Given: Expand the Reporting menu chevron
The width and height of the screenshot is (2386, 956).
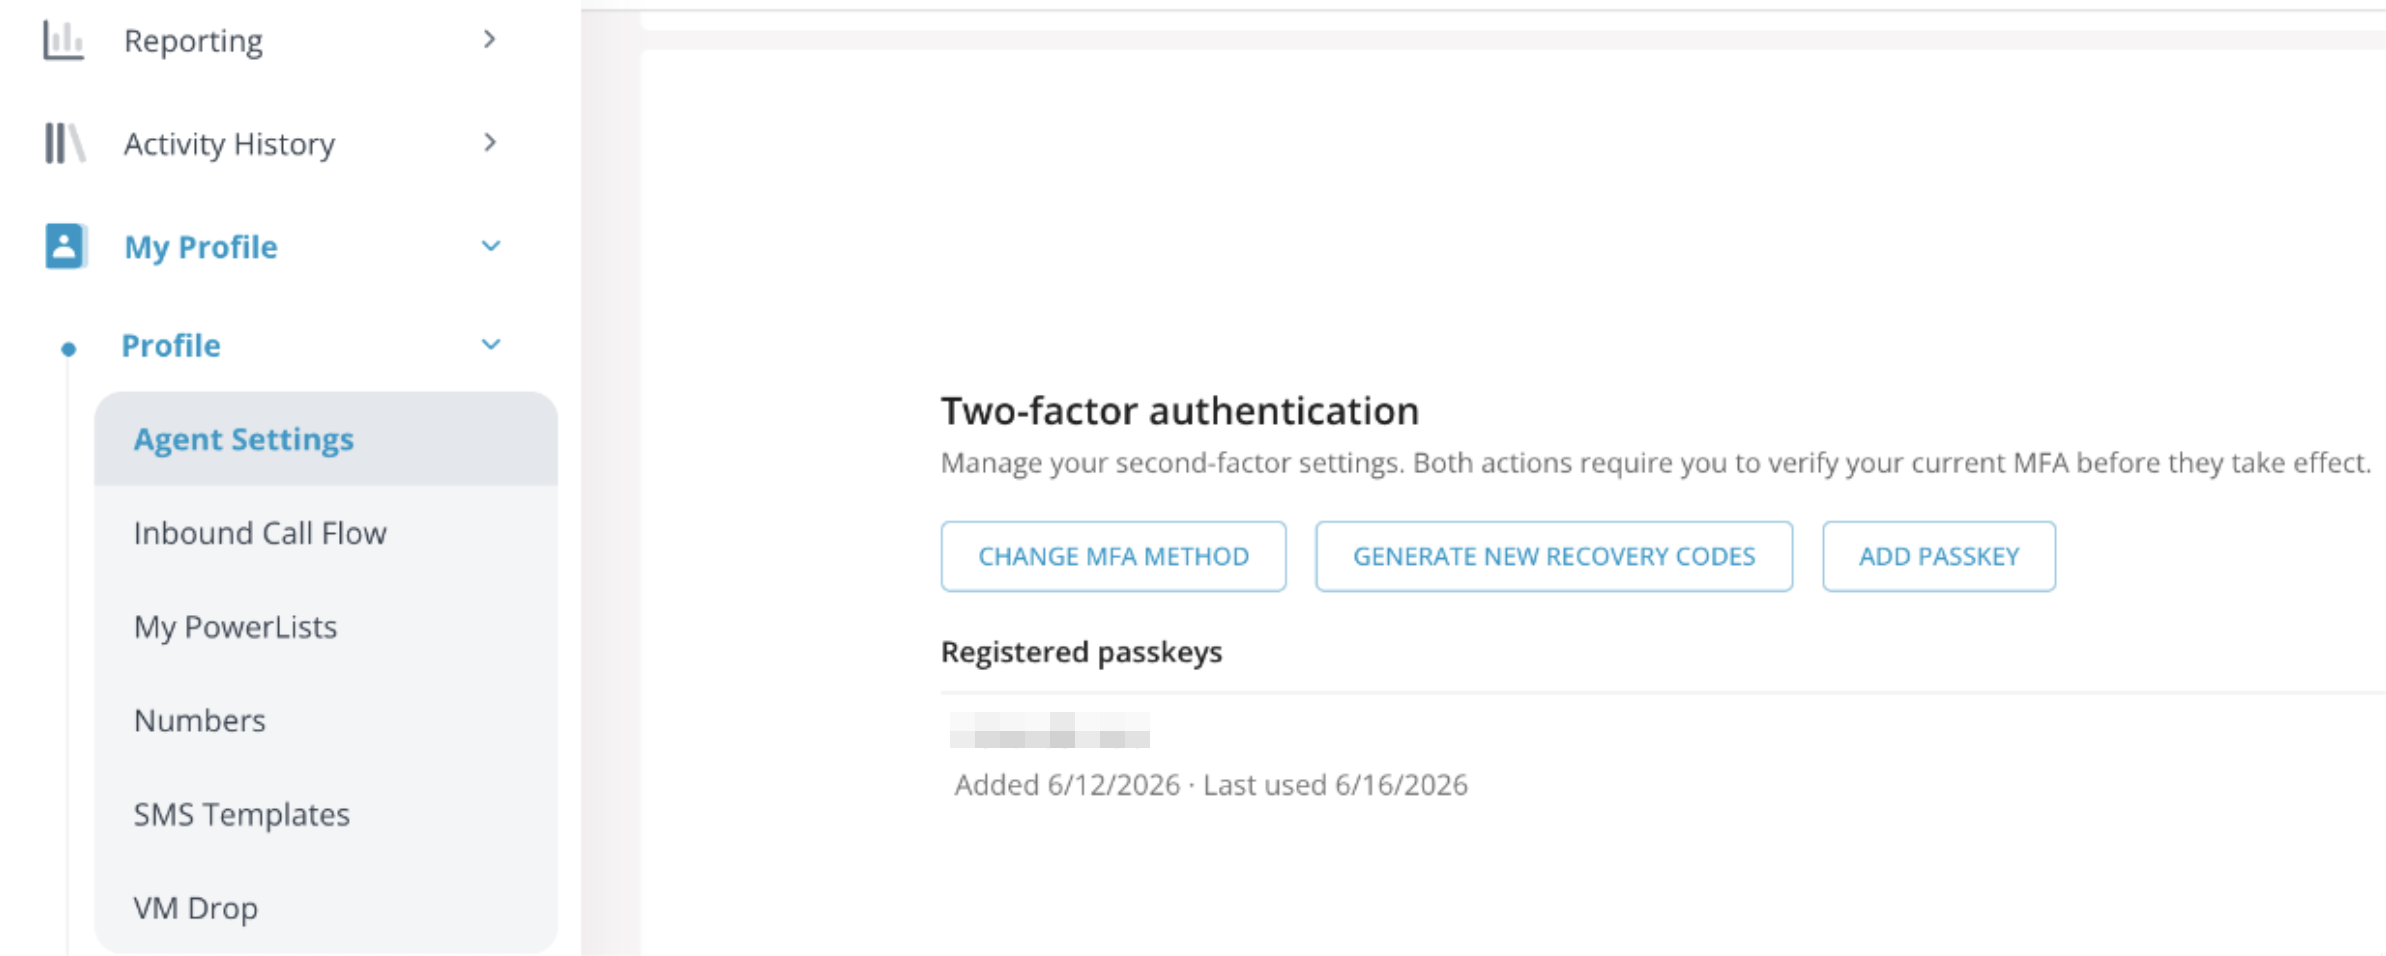Looking at the screenshot, I should click(489, 39).
